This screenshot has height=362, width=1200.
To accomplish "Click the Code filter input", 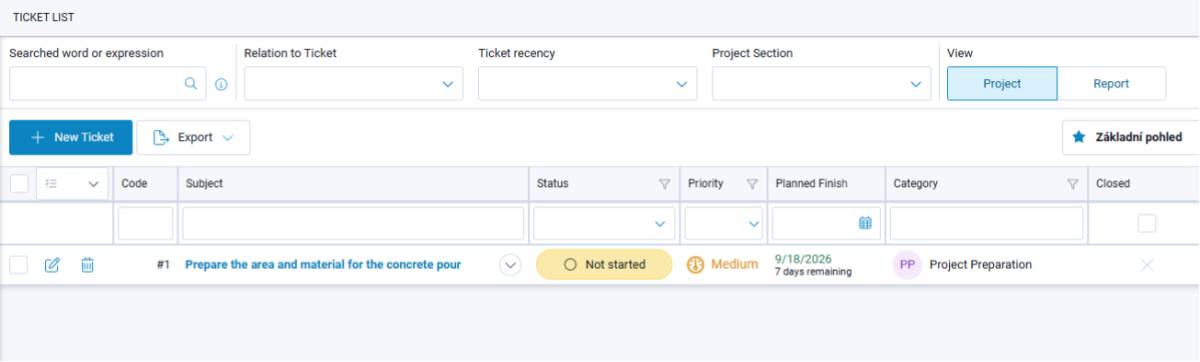I will [x=145, y=224].
